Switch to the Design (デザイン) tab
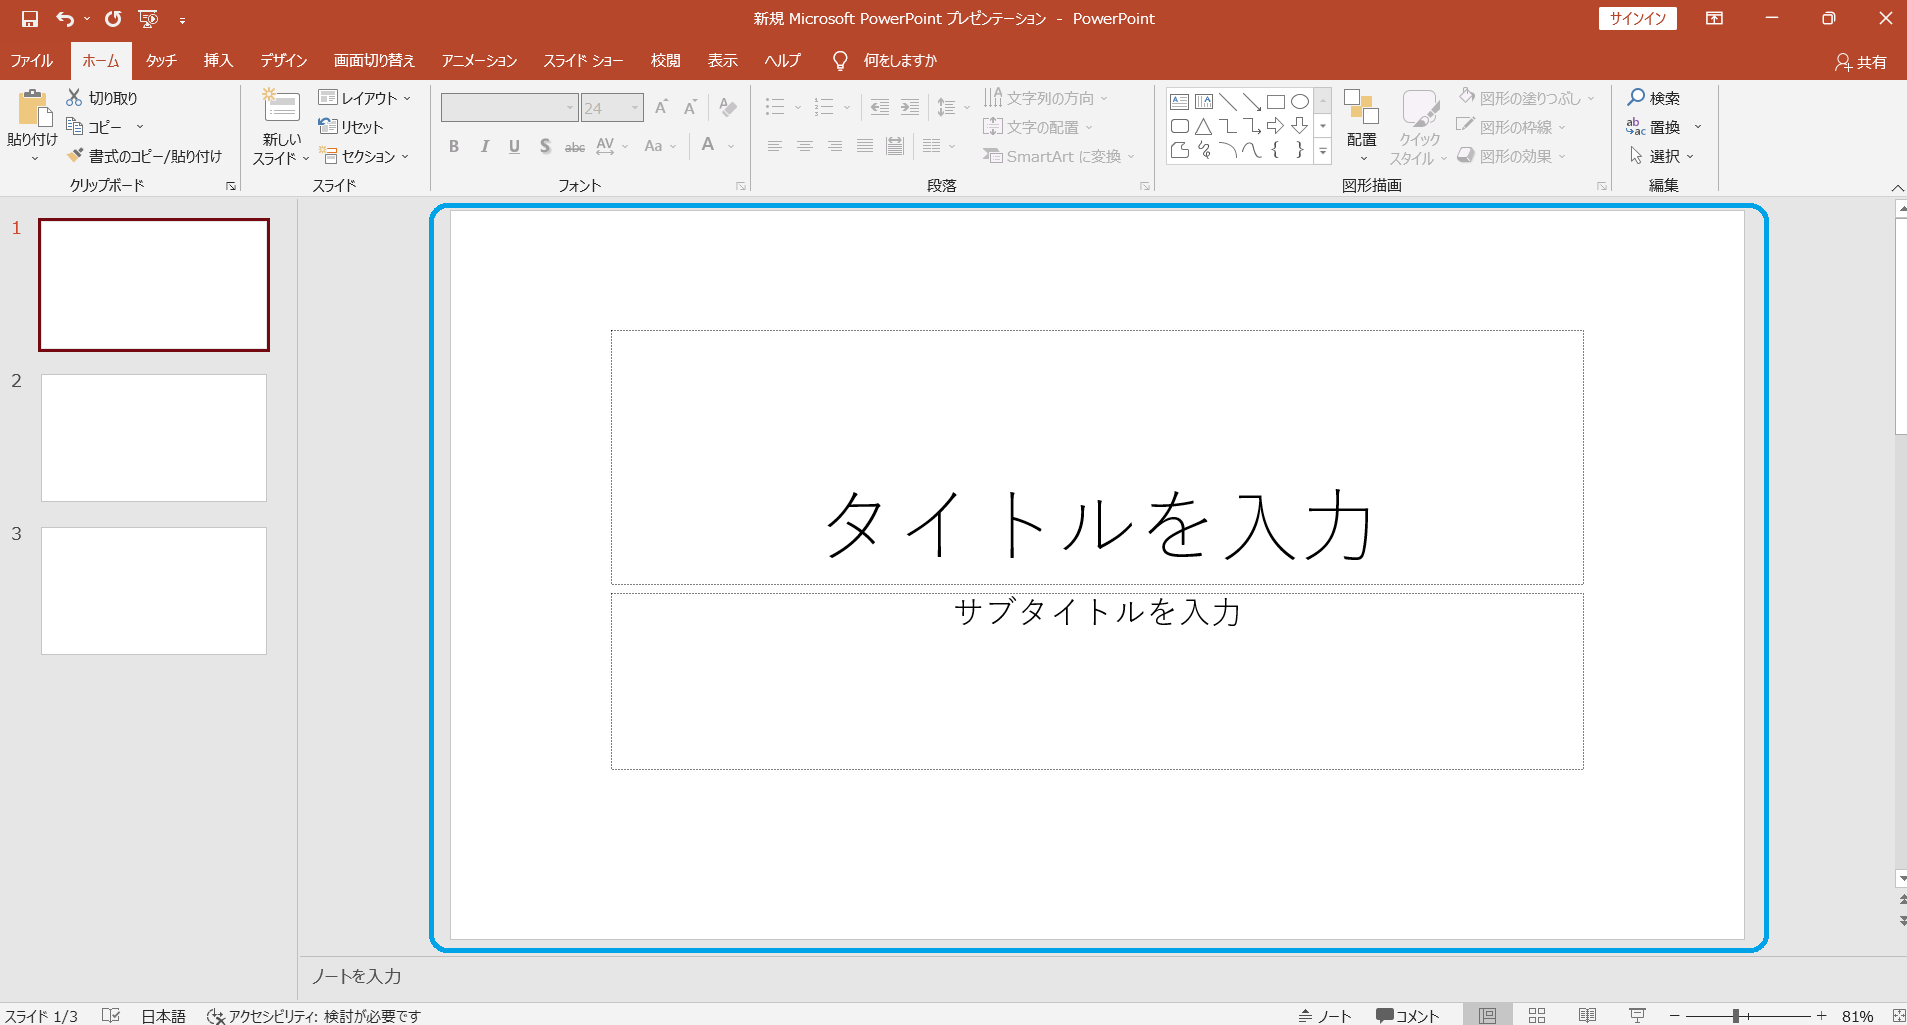 pos(284,61)
